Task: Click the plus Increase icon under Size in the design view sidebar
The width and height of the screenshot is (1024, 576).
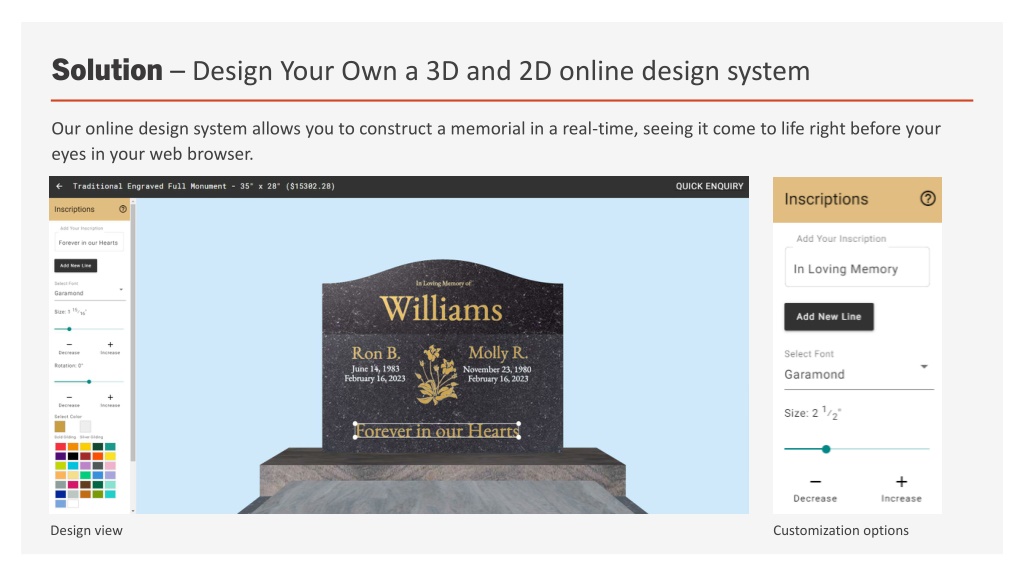Action: [110, 344]
